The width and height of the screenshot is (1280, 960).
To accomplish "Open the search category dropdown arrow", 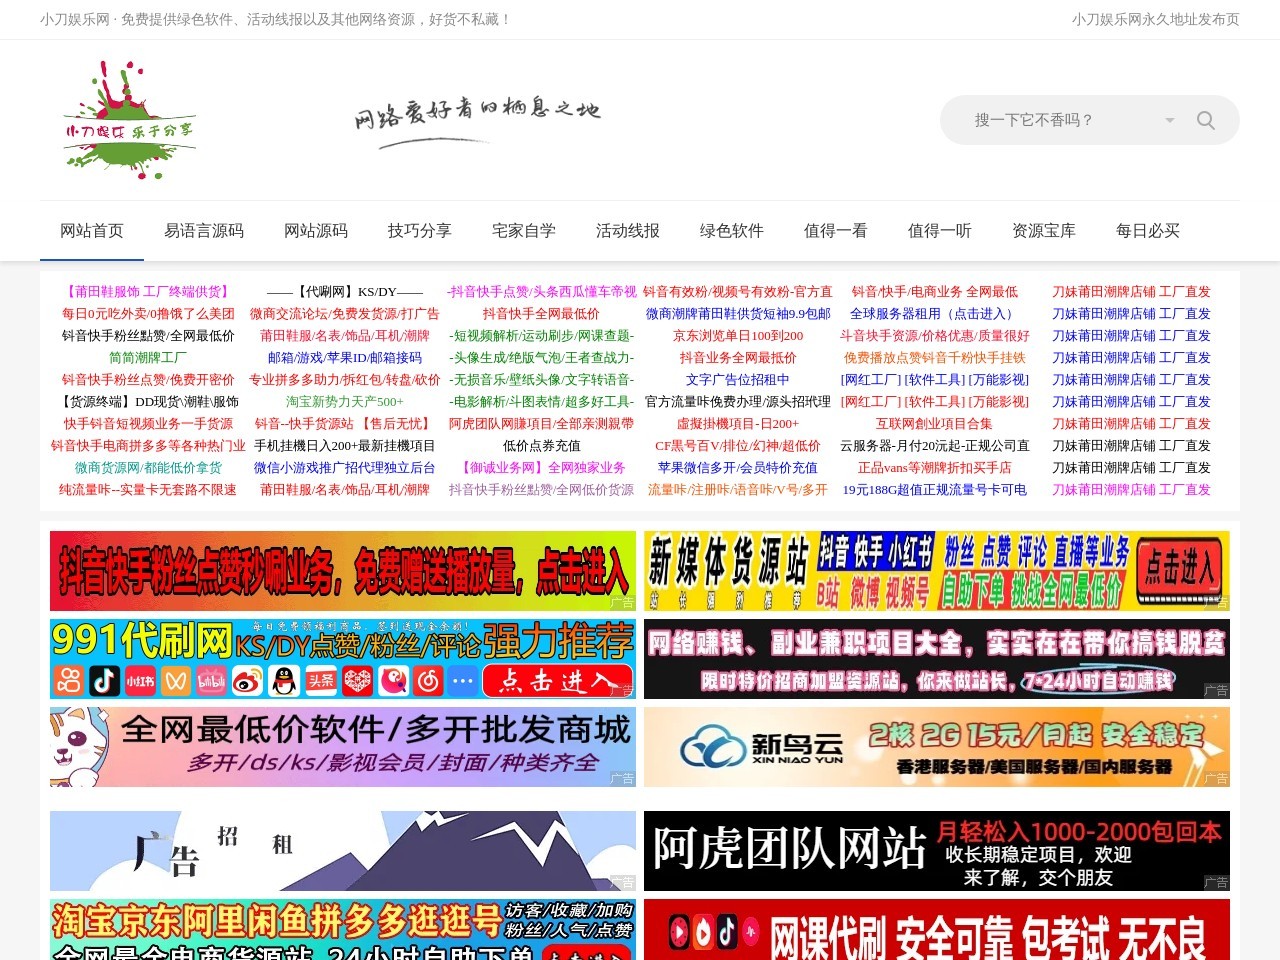I will 1170,120.
